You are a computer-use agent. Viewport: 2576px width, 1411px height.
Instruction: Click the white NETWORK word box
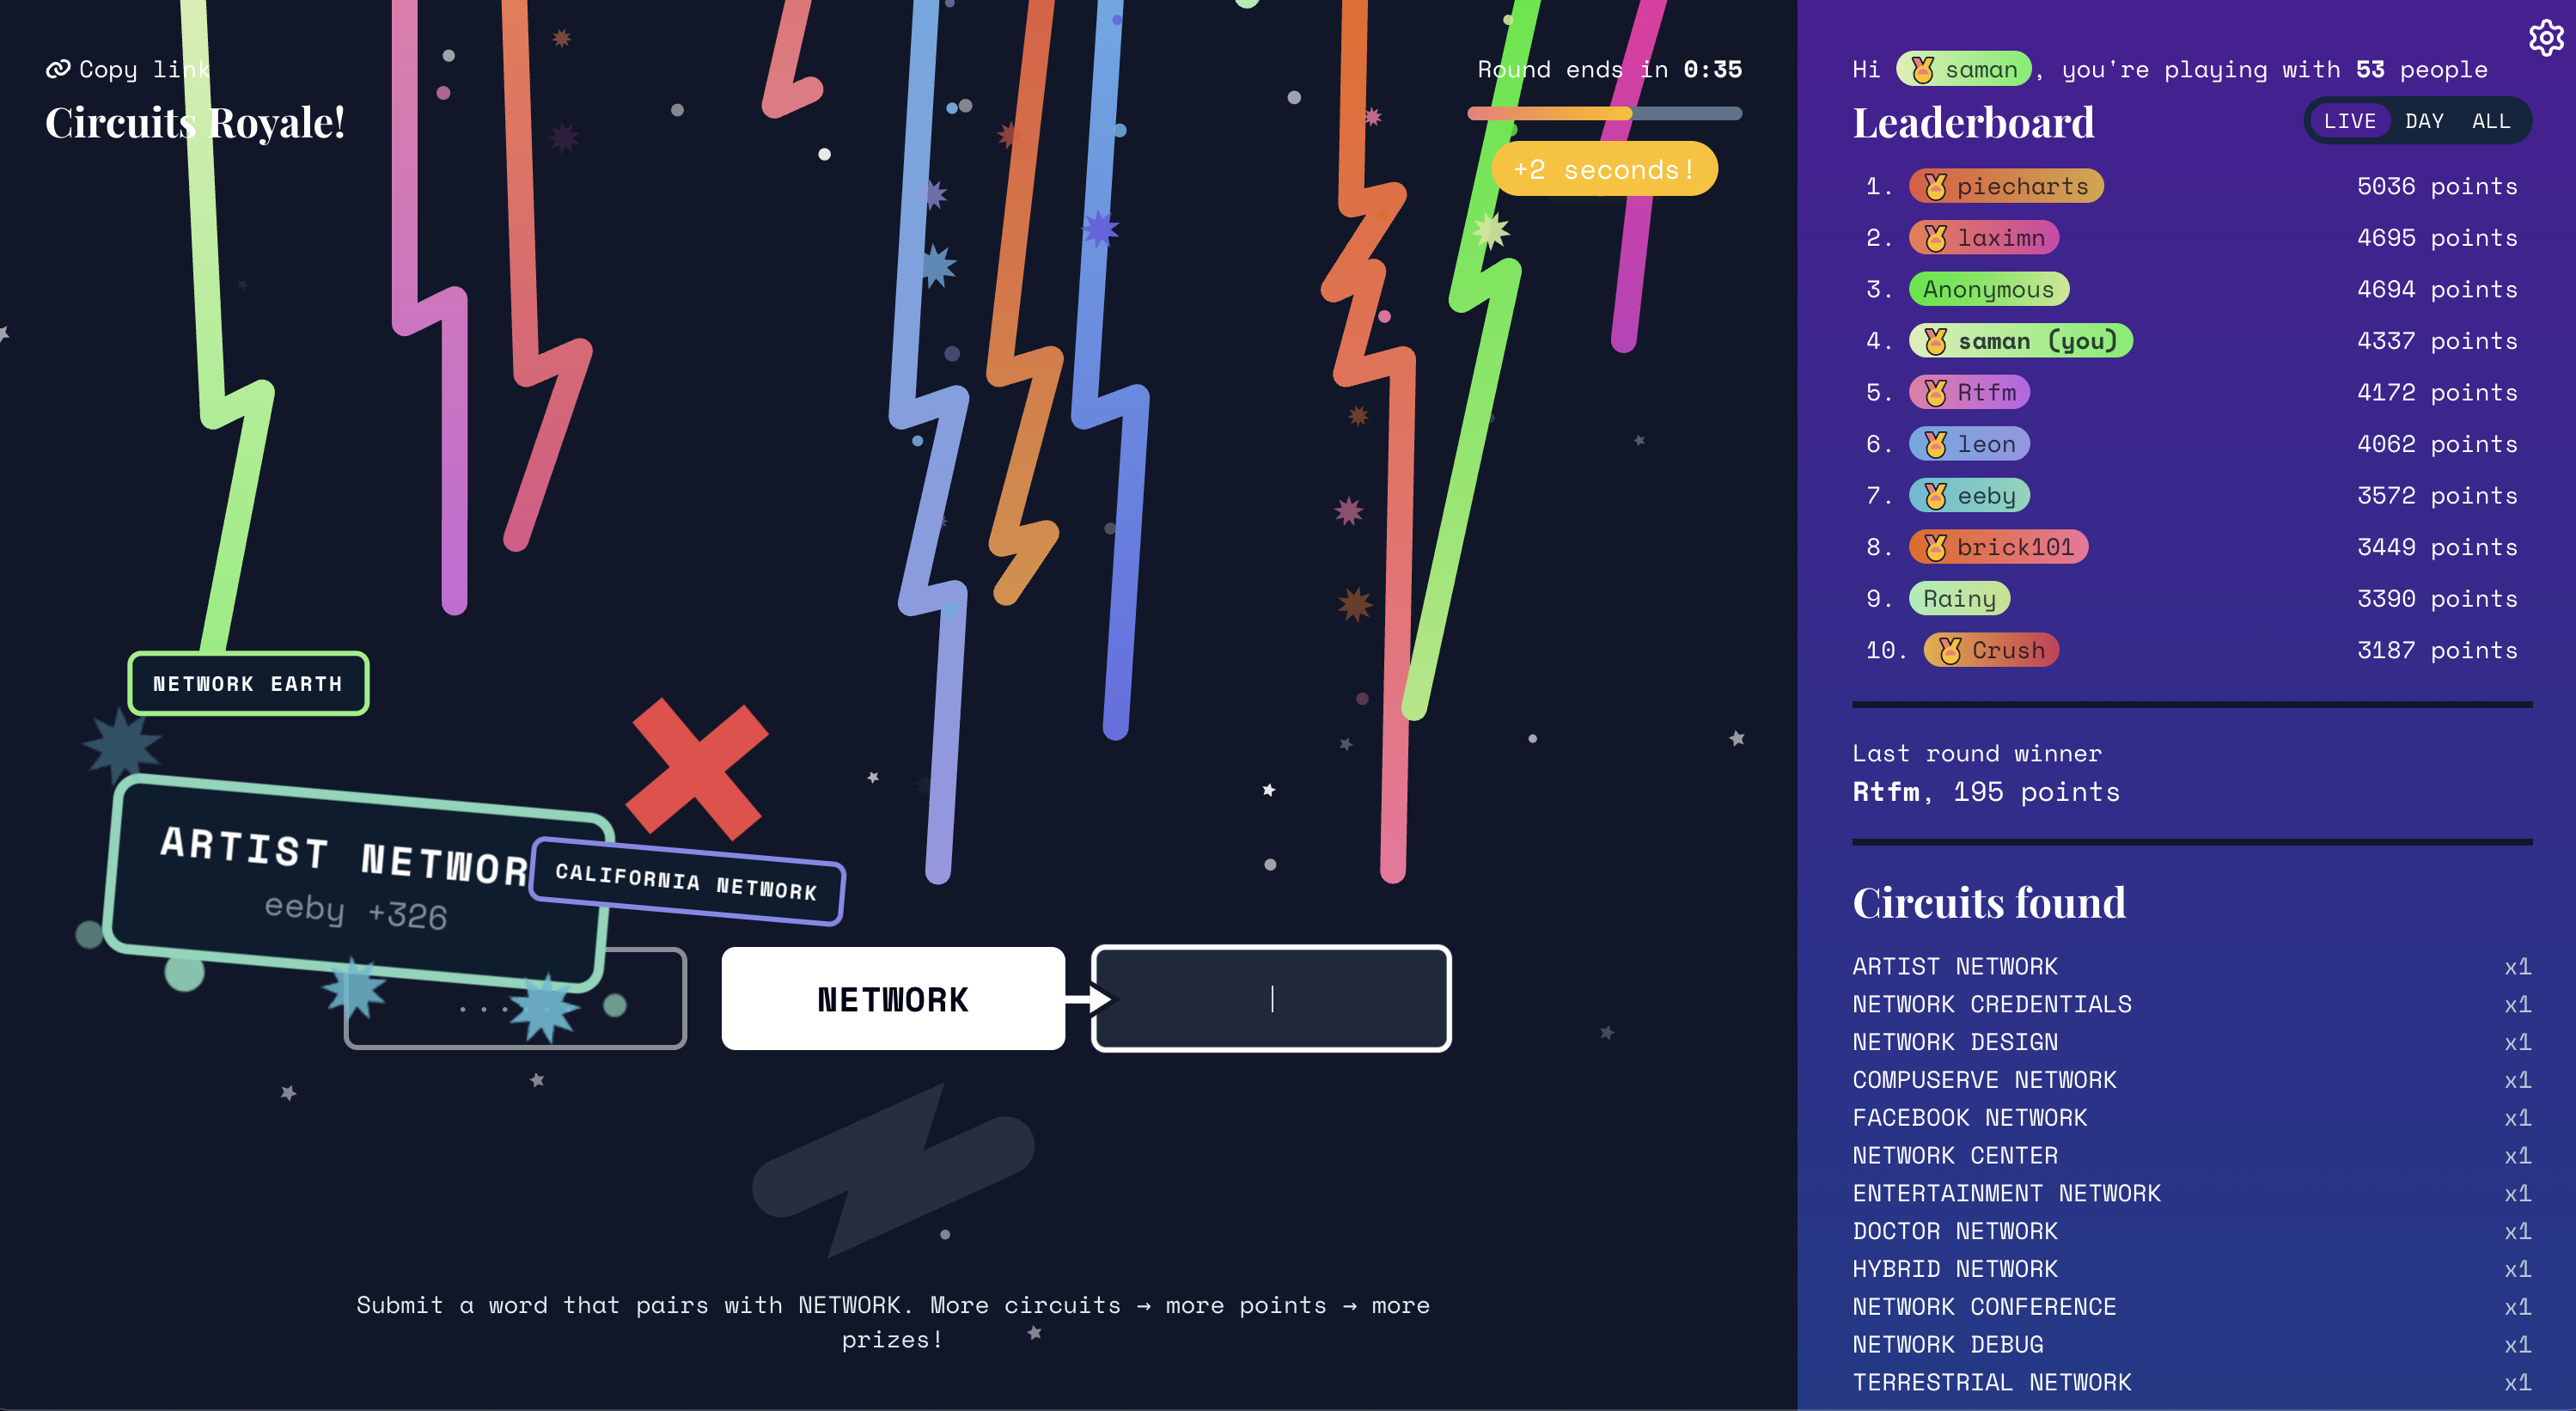pos(892,998)
